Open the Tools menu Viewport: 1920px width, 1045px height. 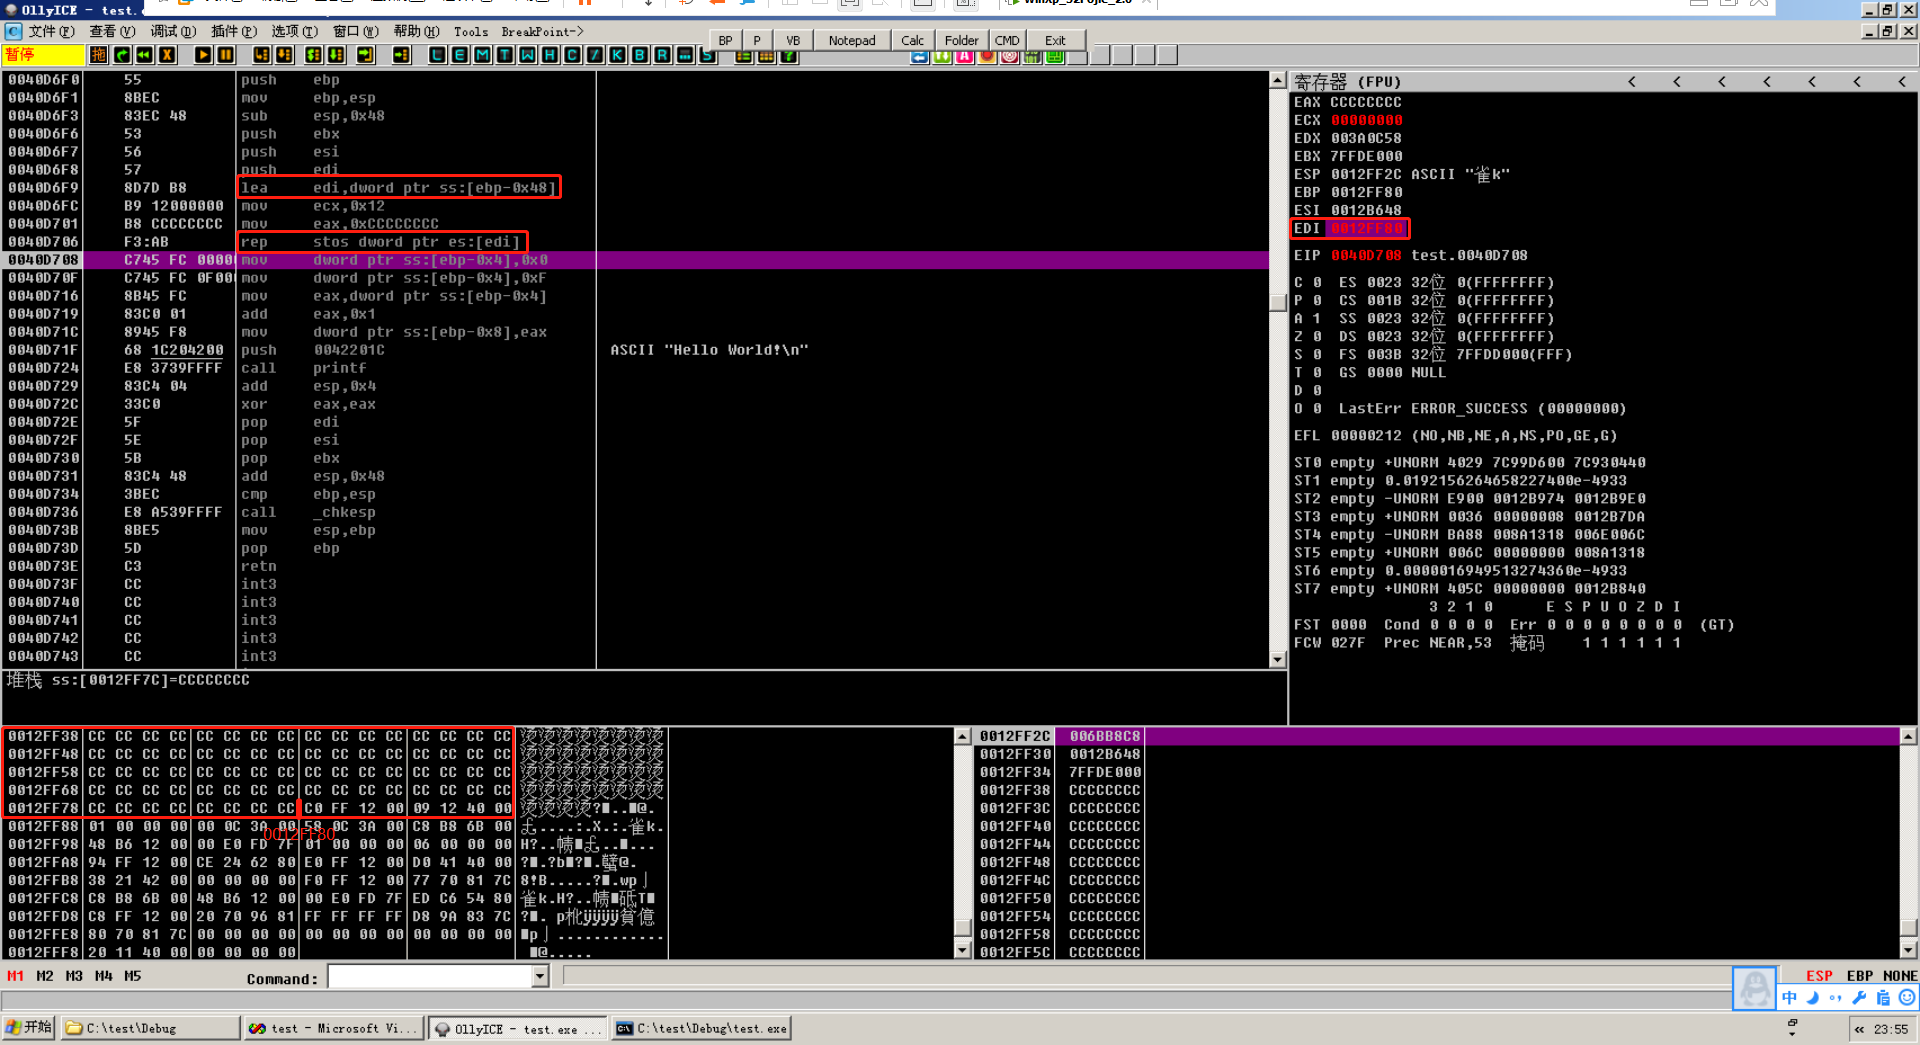tap(471, 31)
